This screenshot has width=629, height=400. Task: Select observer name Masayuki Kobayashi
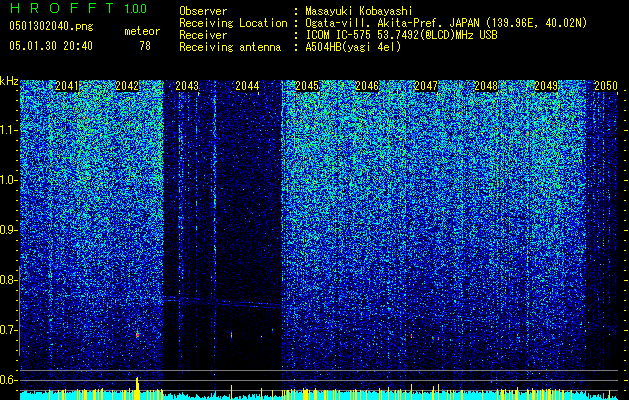[x=359, y=11]
